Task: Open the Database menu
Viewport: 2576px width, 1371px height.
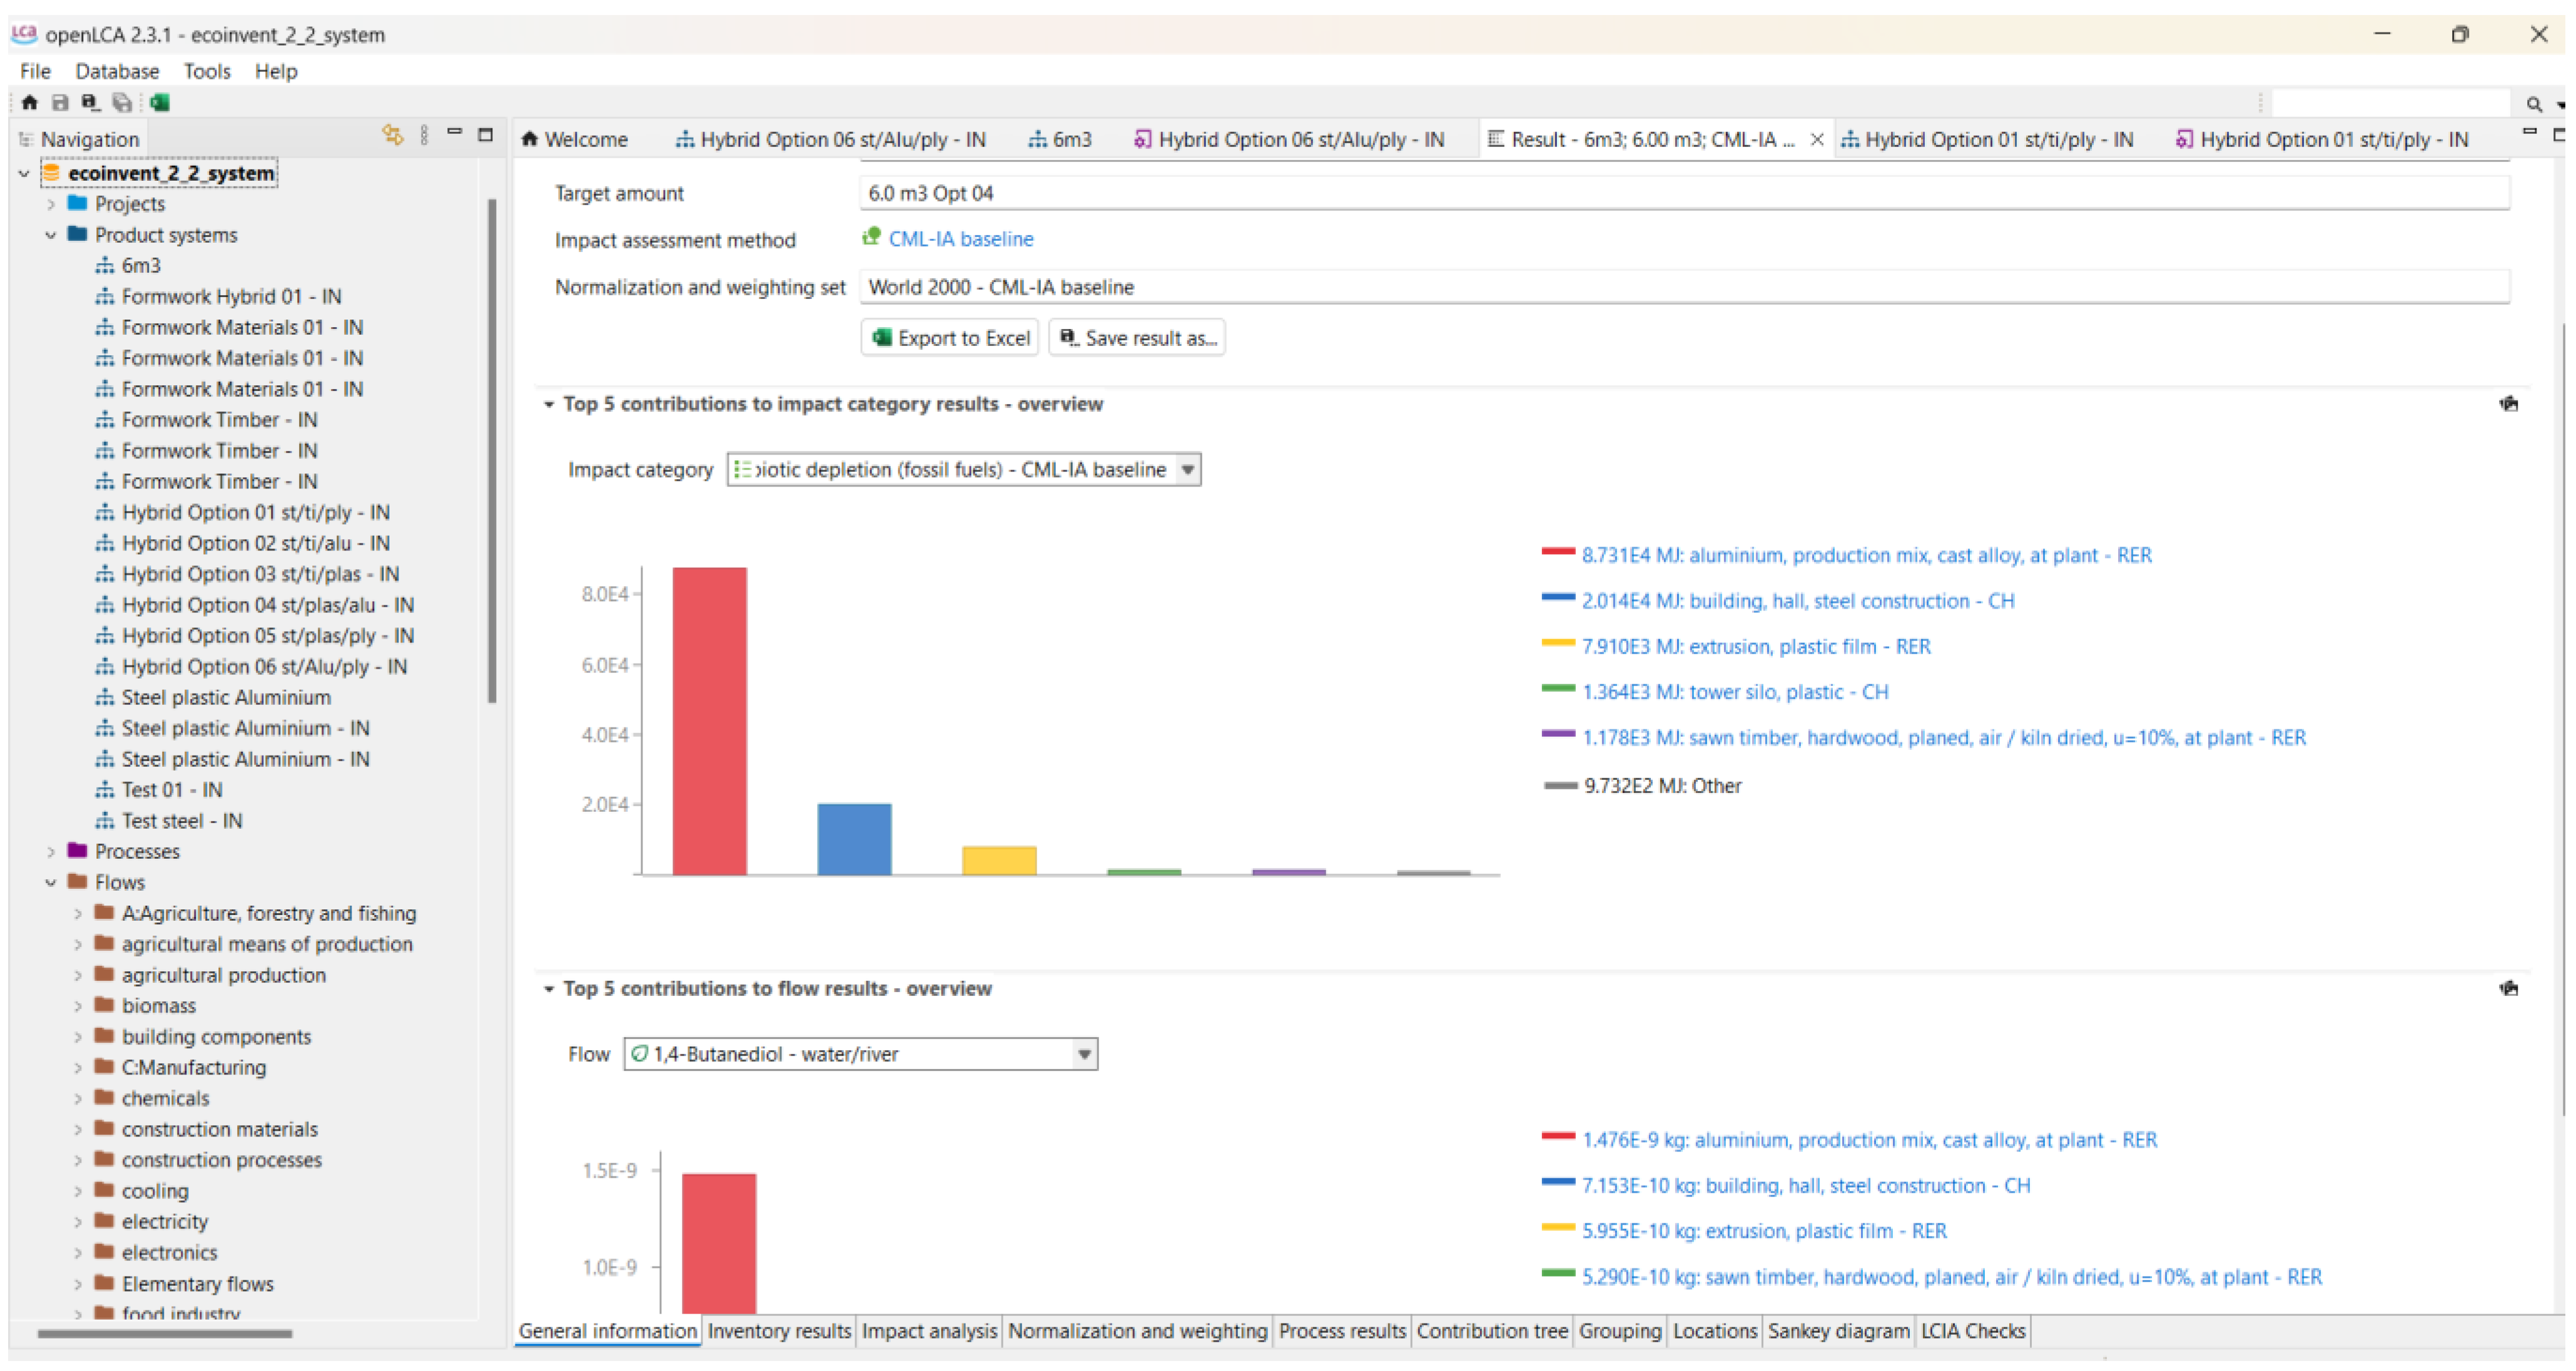Action: tap(117, 71)
